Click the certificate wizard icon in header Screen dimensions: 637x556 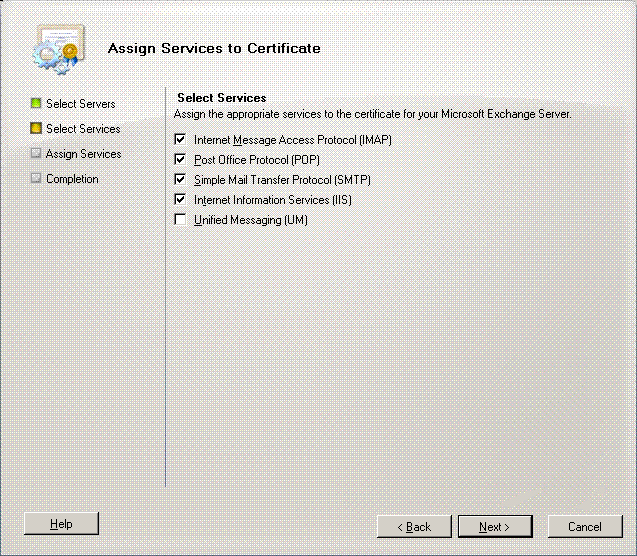pyautogui.click(x=54, y=47)
